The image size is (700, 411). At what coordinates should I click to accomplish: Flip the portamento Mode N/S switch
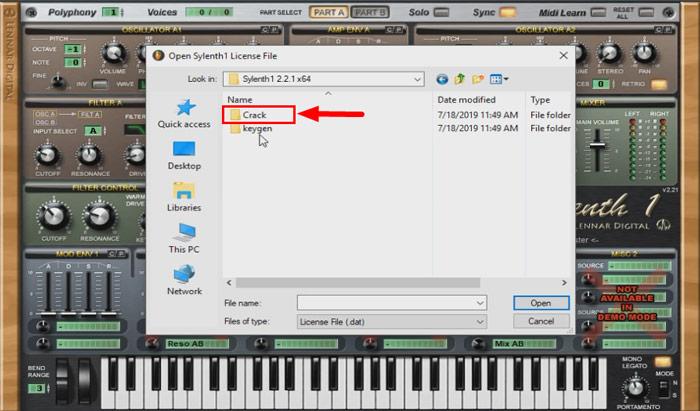point(664,389)
